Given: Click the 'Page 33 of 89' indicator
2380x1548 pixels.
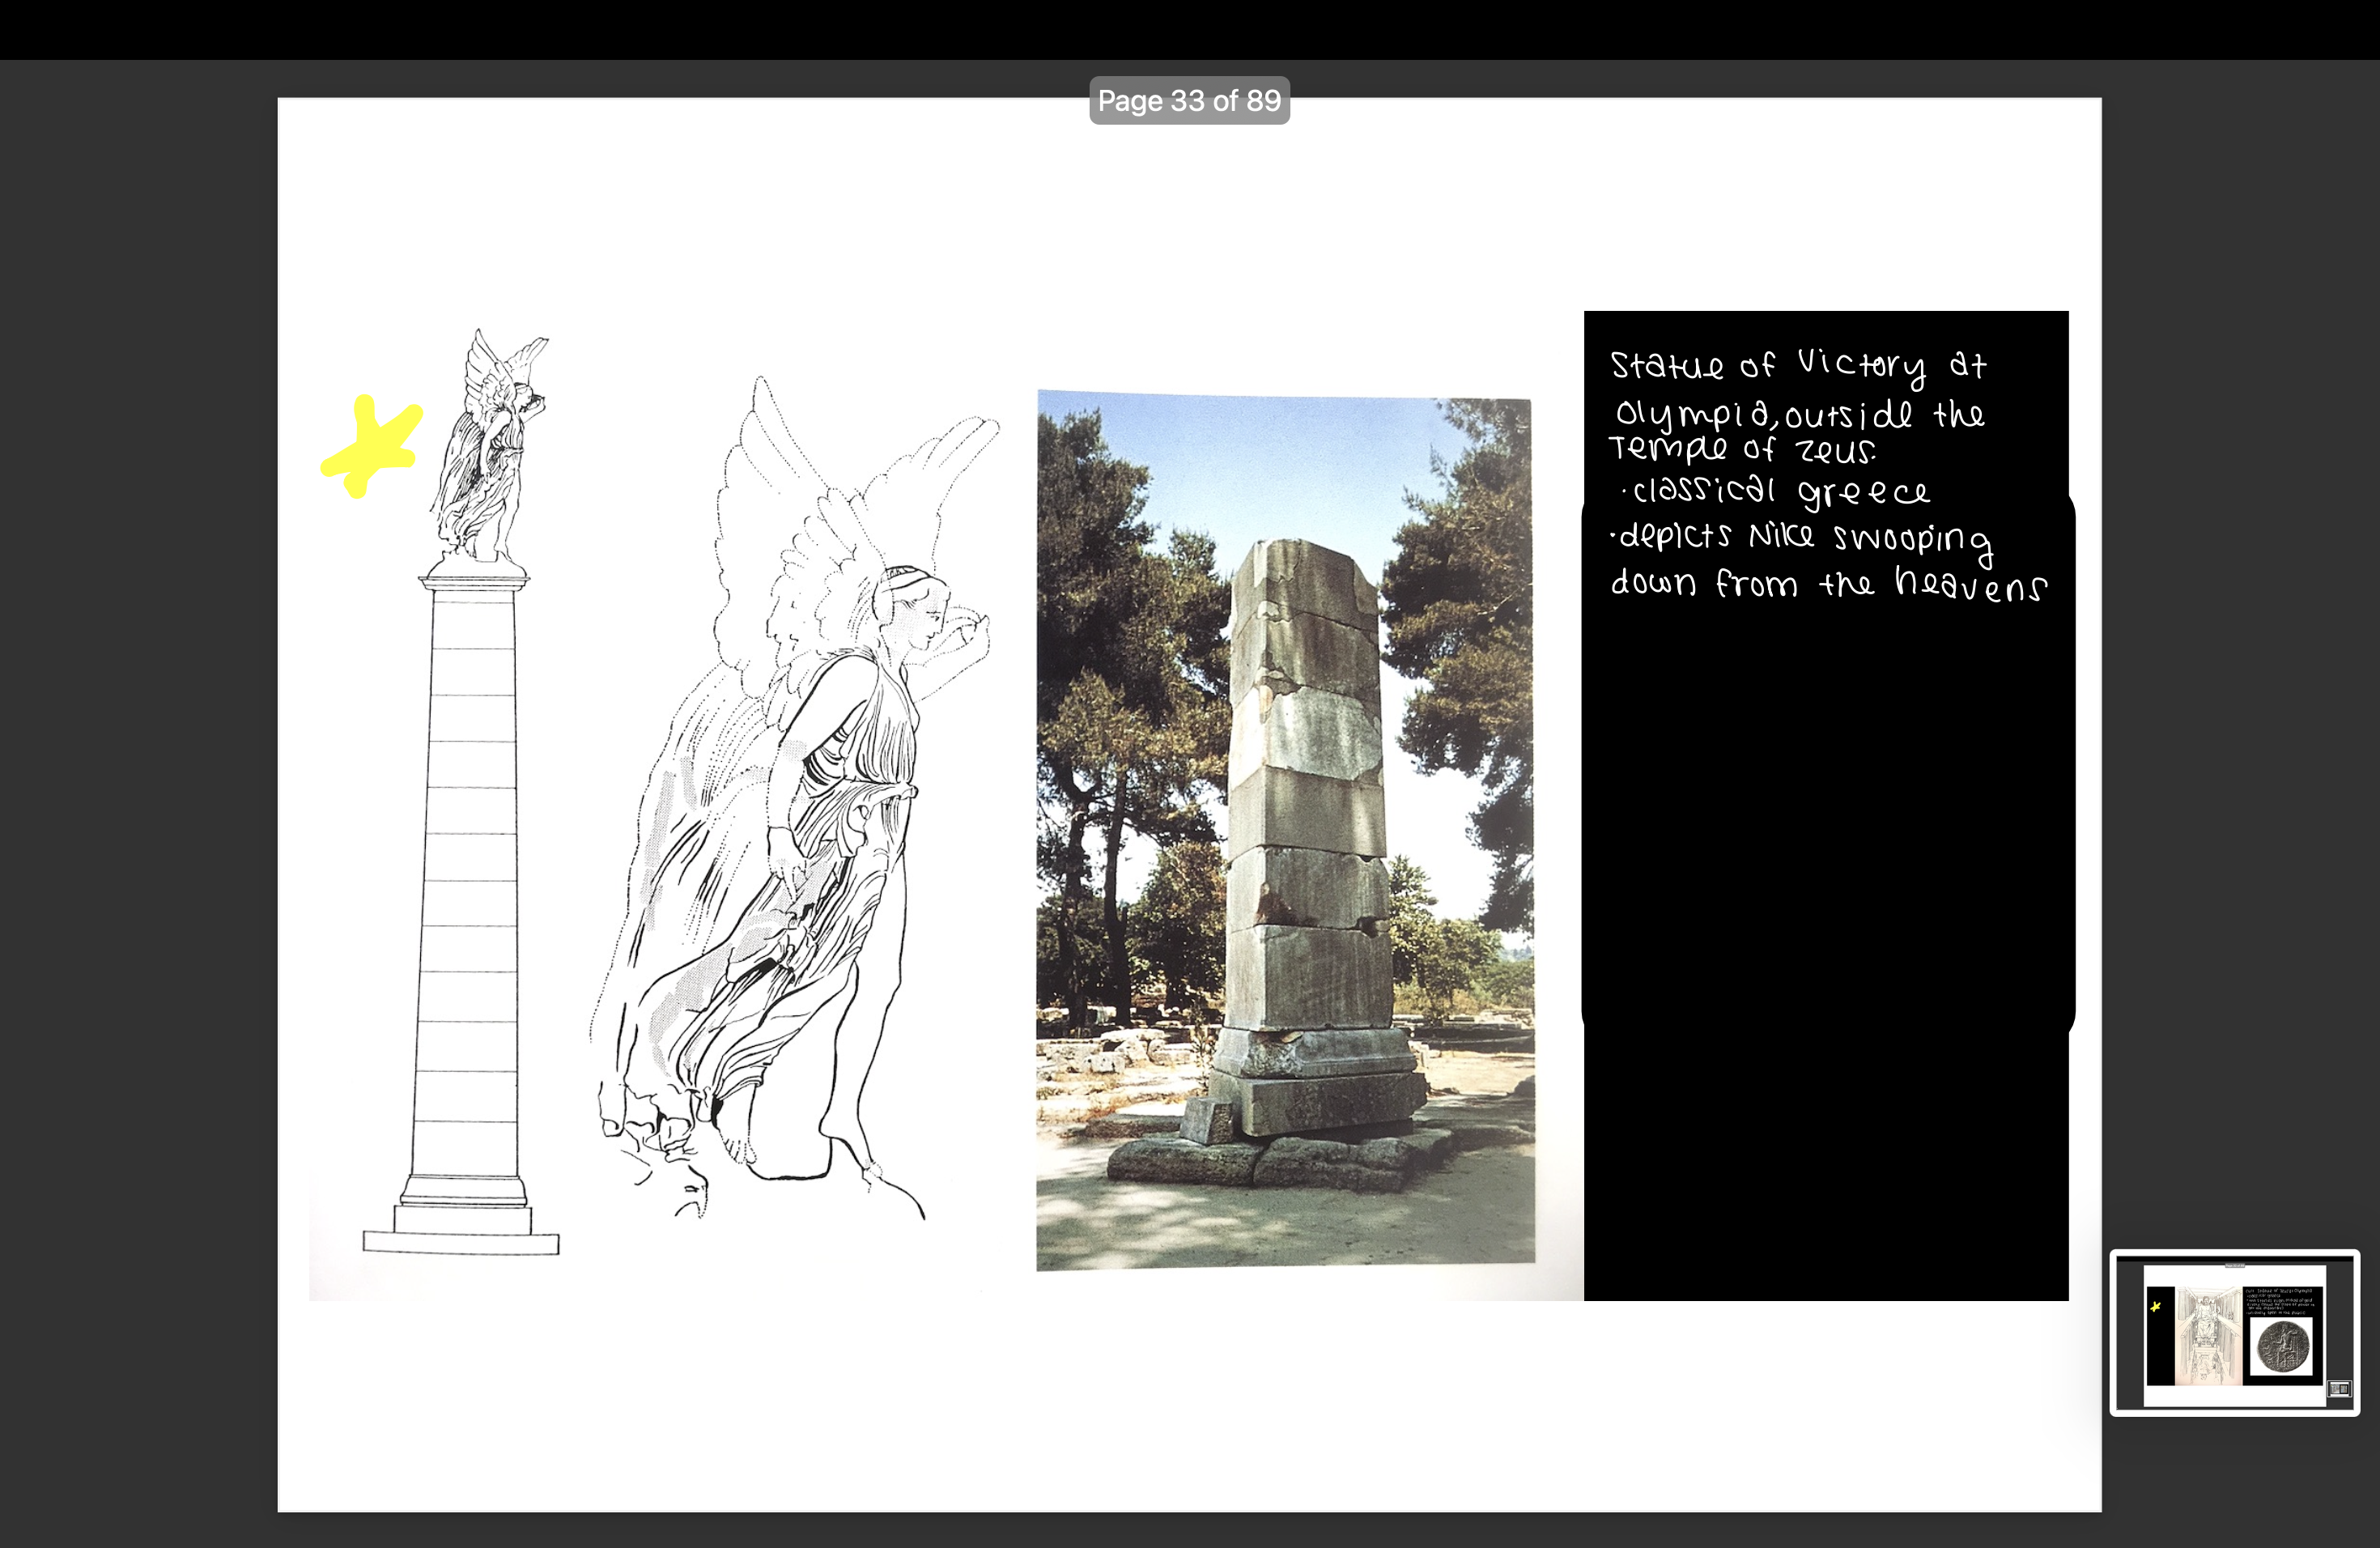Looking at the screenshot, I should 1189,100.
